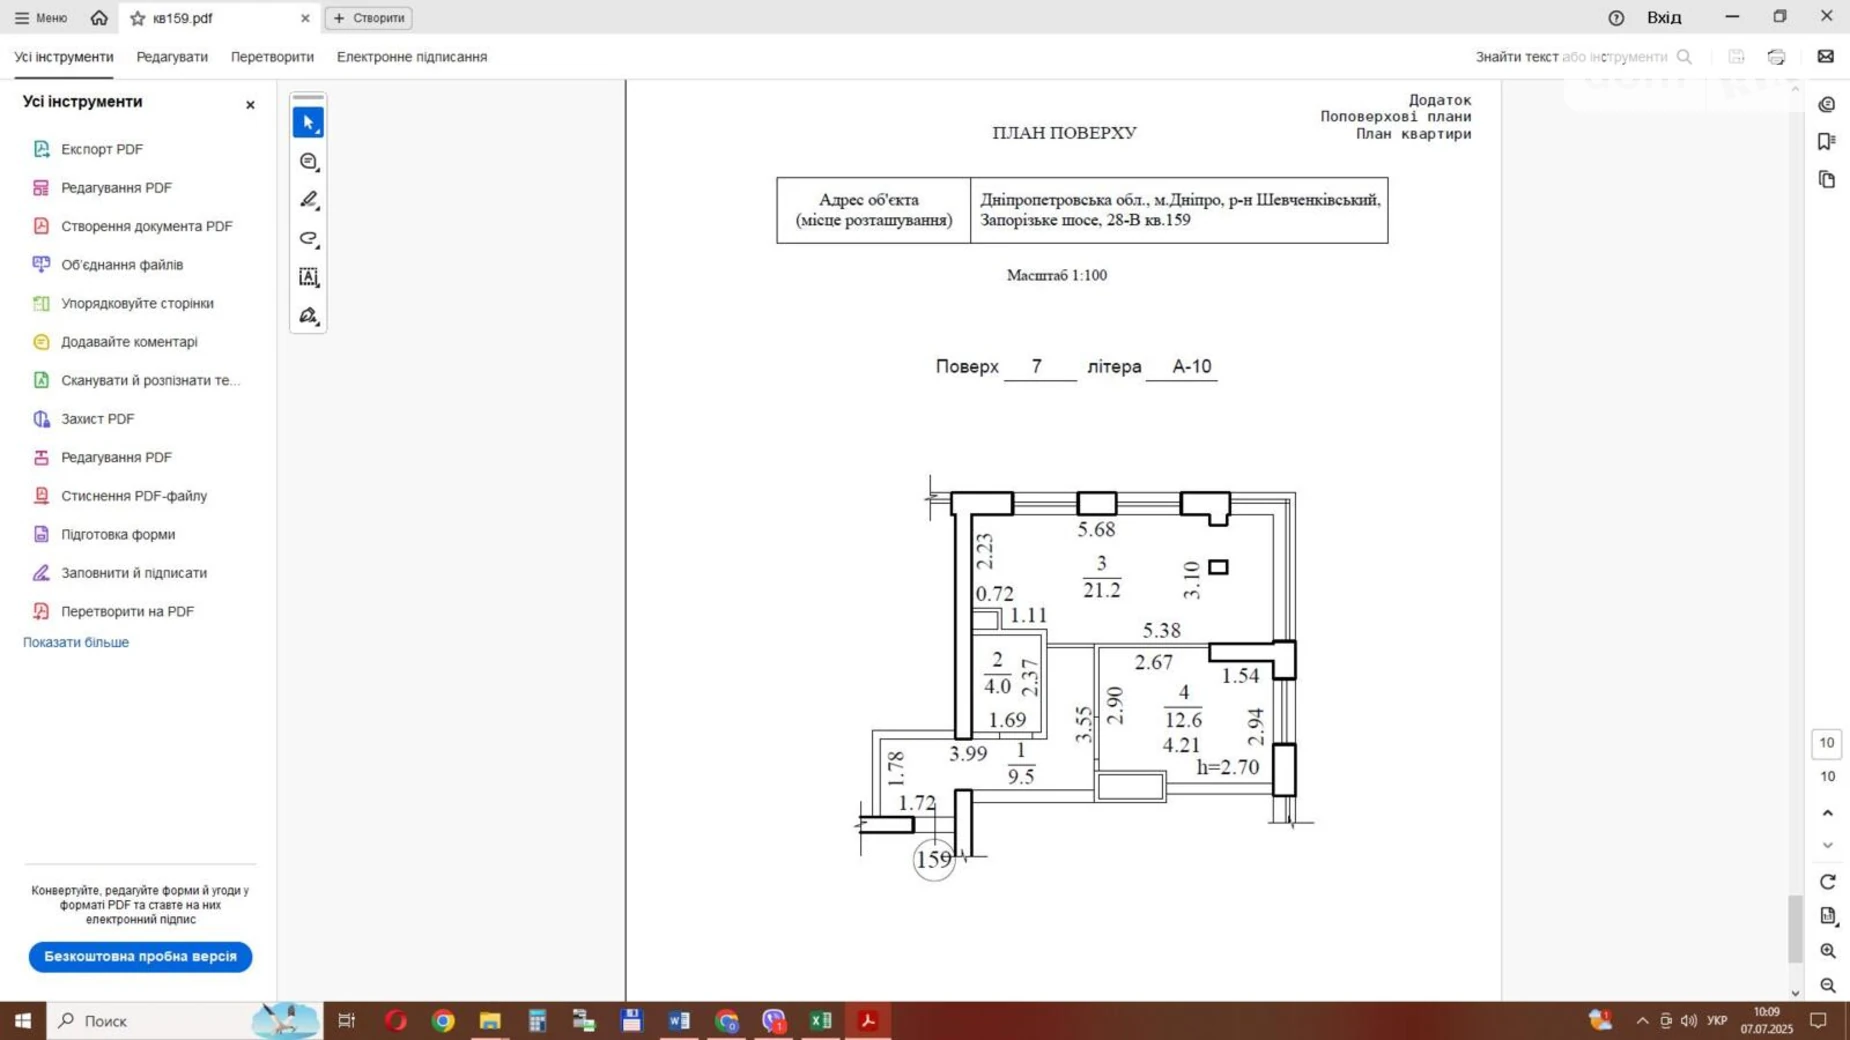Close the Усі інструменти side panel
Image resolution: width=1850 pixels, height=1040 pixels.
click(x=250, y=105)
